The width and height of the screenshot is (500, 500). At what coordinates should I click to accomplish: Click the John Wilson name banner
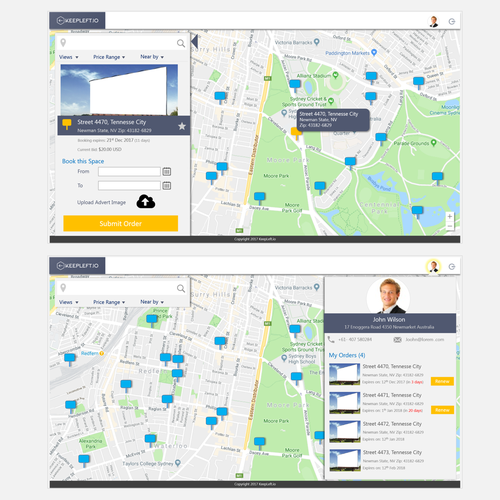point(390,323)
